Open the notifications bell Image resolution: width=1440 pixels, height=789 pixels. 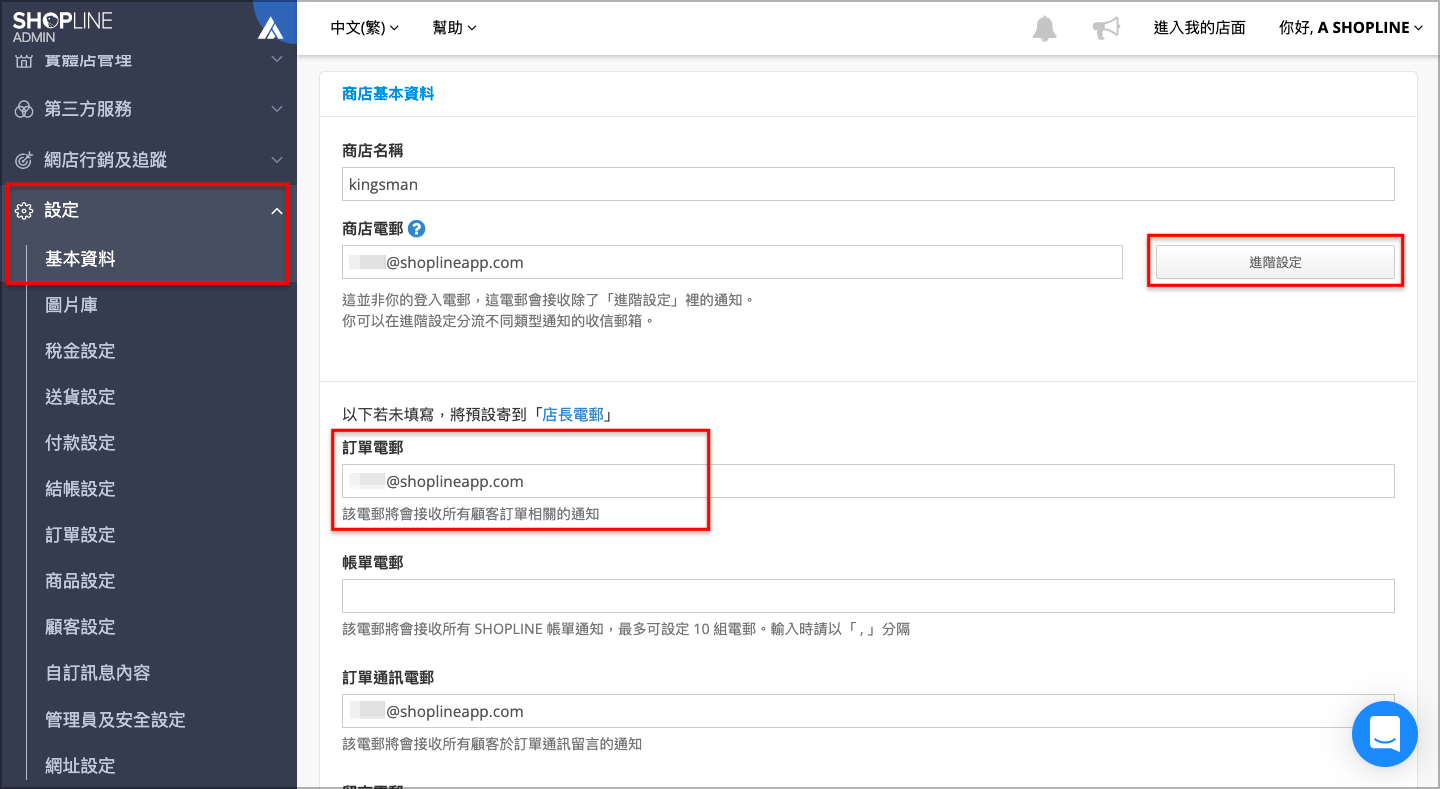(1044, 28)
